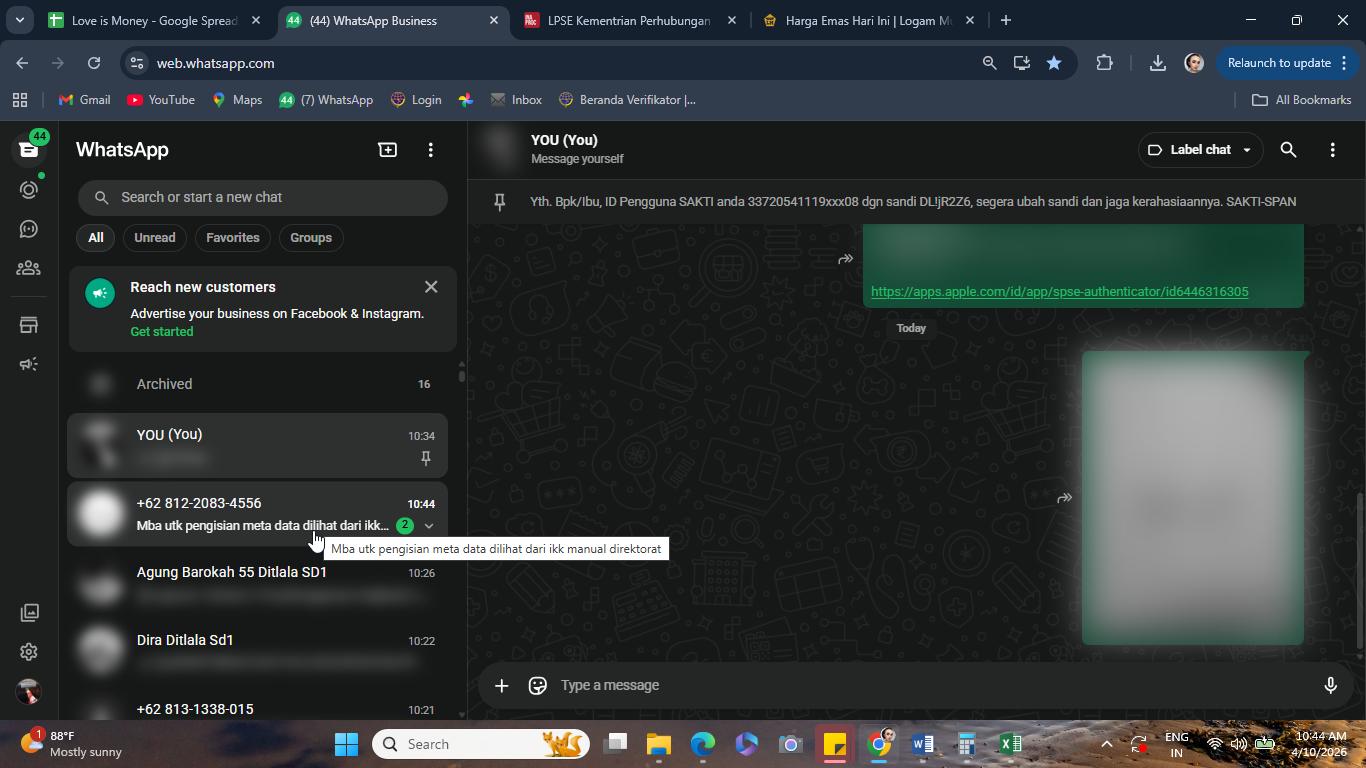Open the Catalog storefront icon in the sidebar
The width and height of the screenshot is (1366, 768).
pos(29,325)
